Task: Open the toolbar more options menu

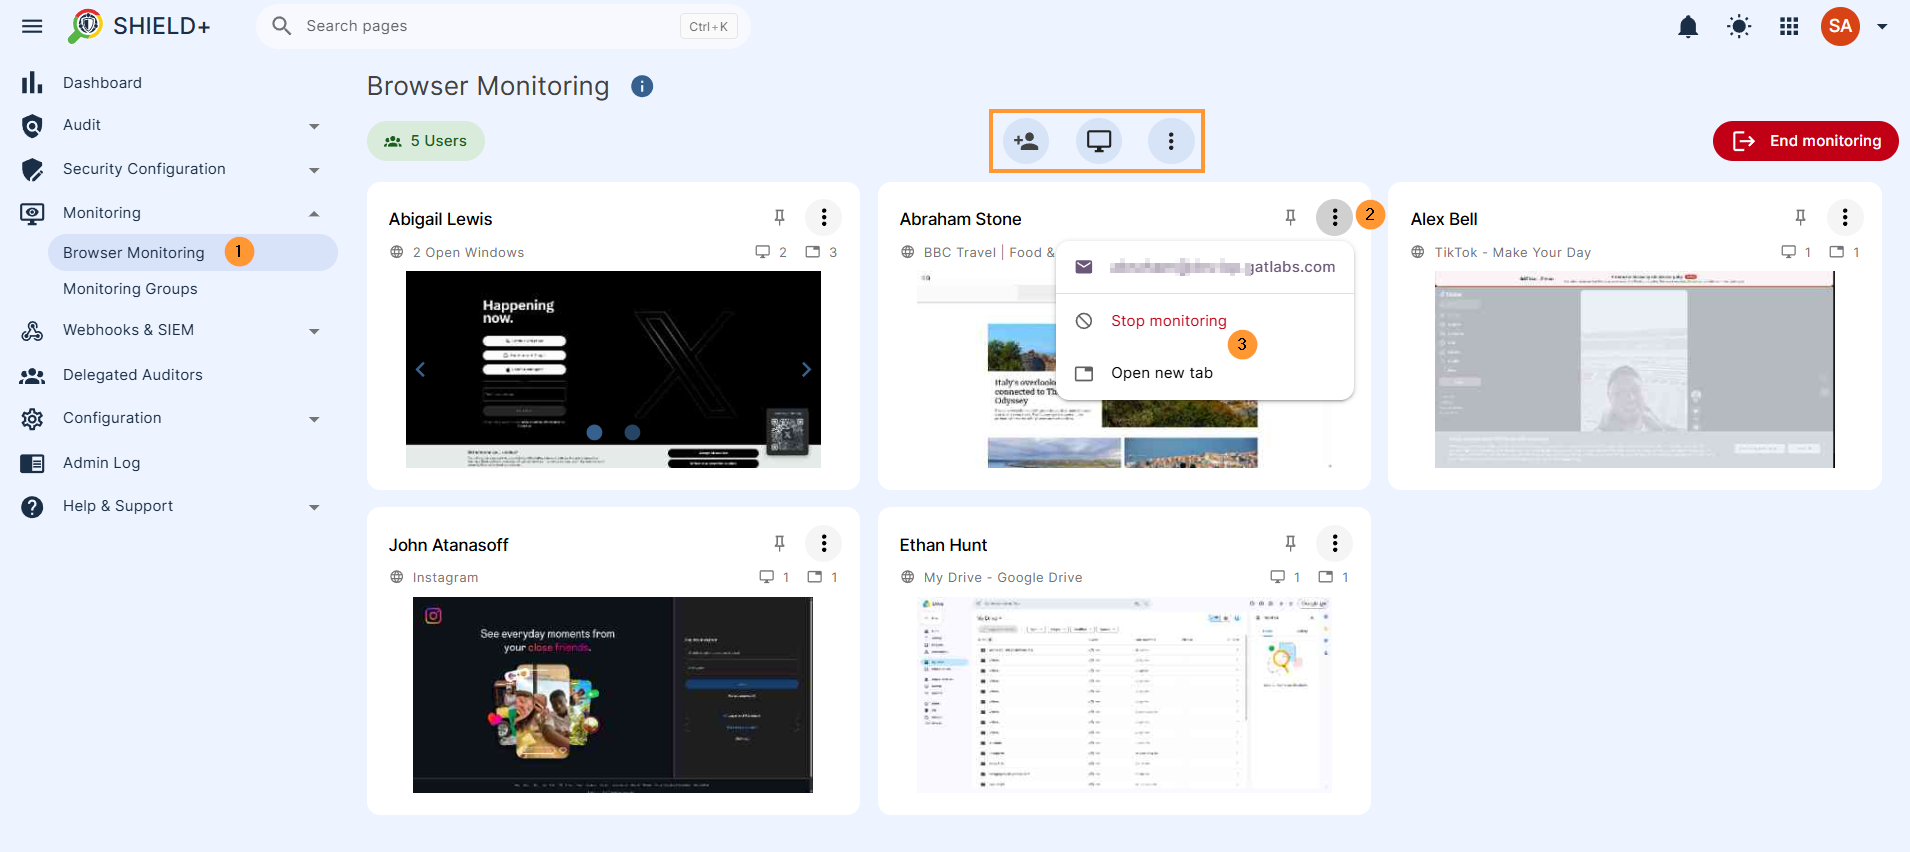Action: click(1171, 141)
